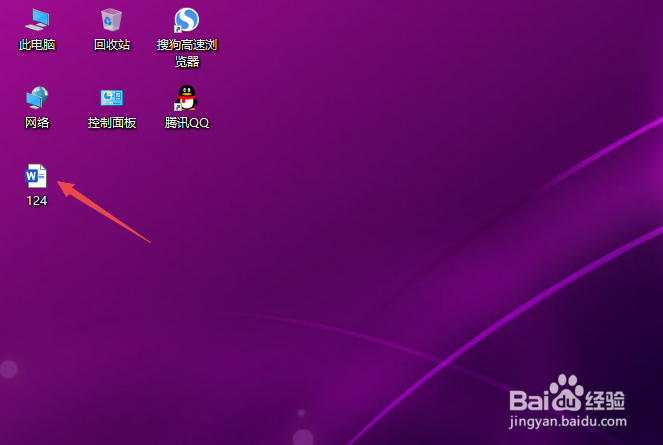Click the 搜狗高速浏览器 text label
The height and width of the screenshot is (445, 663).
(x=187, y=53)
